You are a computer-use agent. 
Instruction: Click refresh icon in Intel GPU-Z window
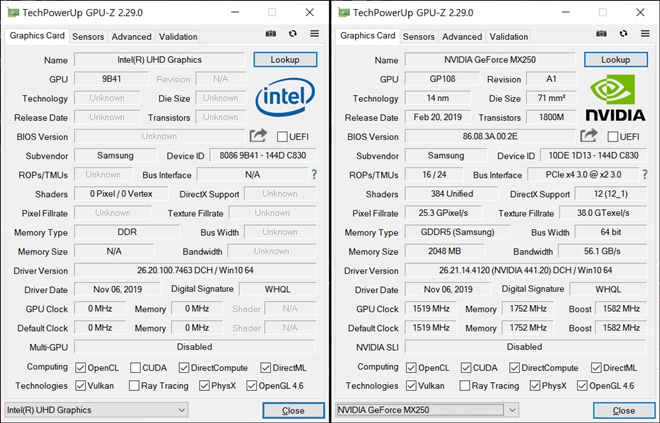point(293,34)
